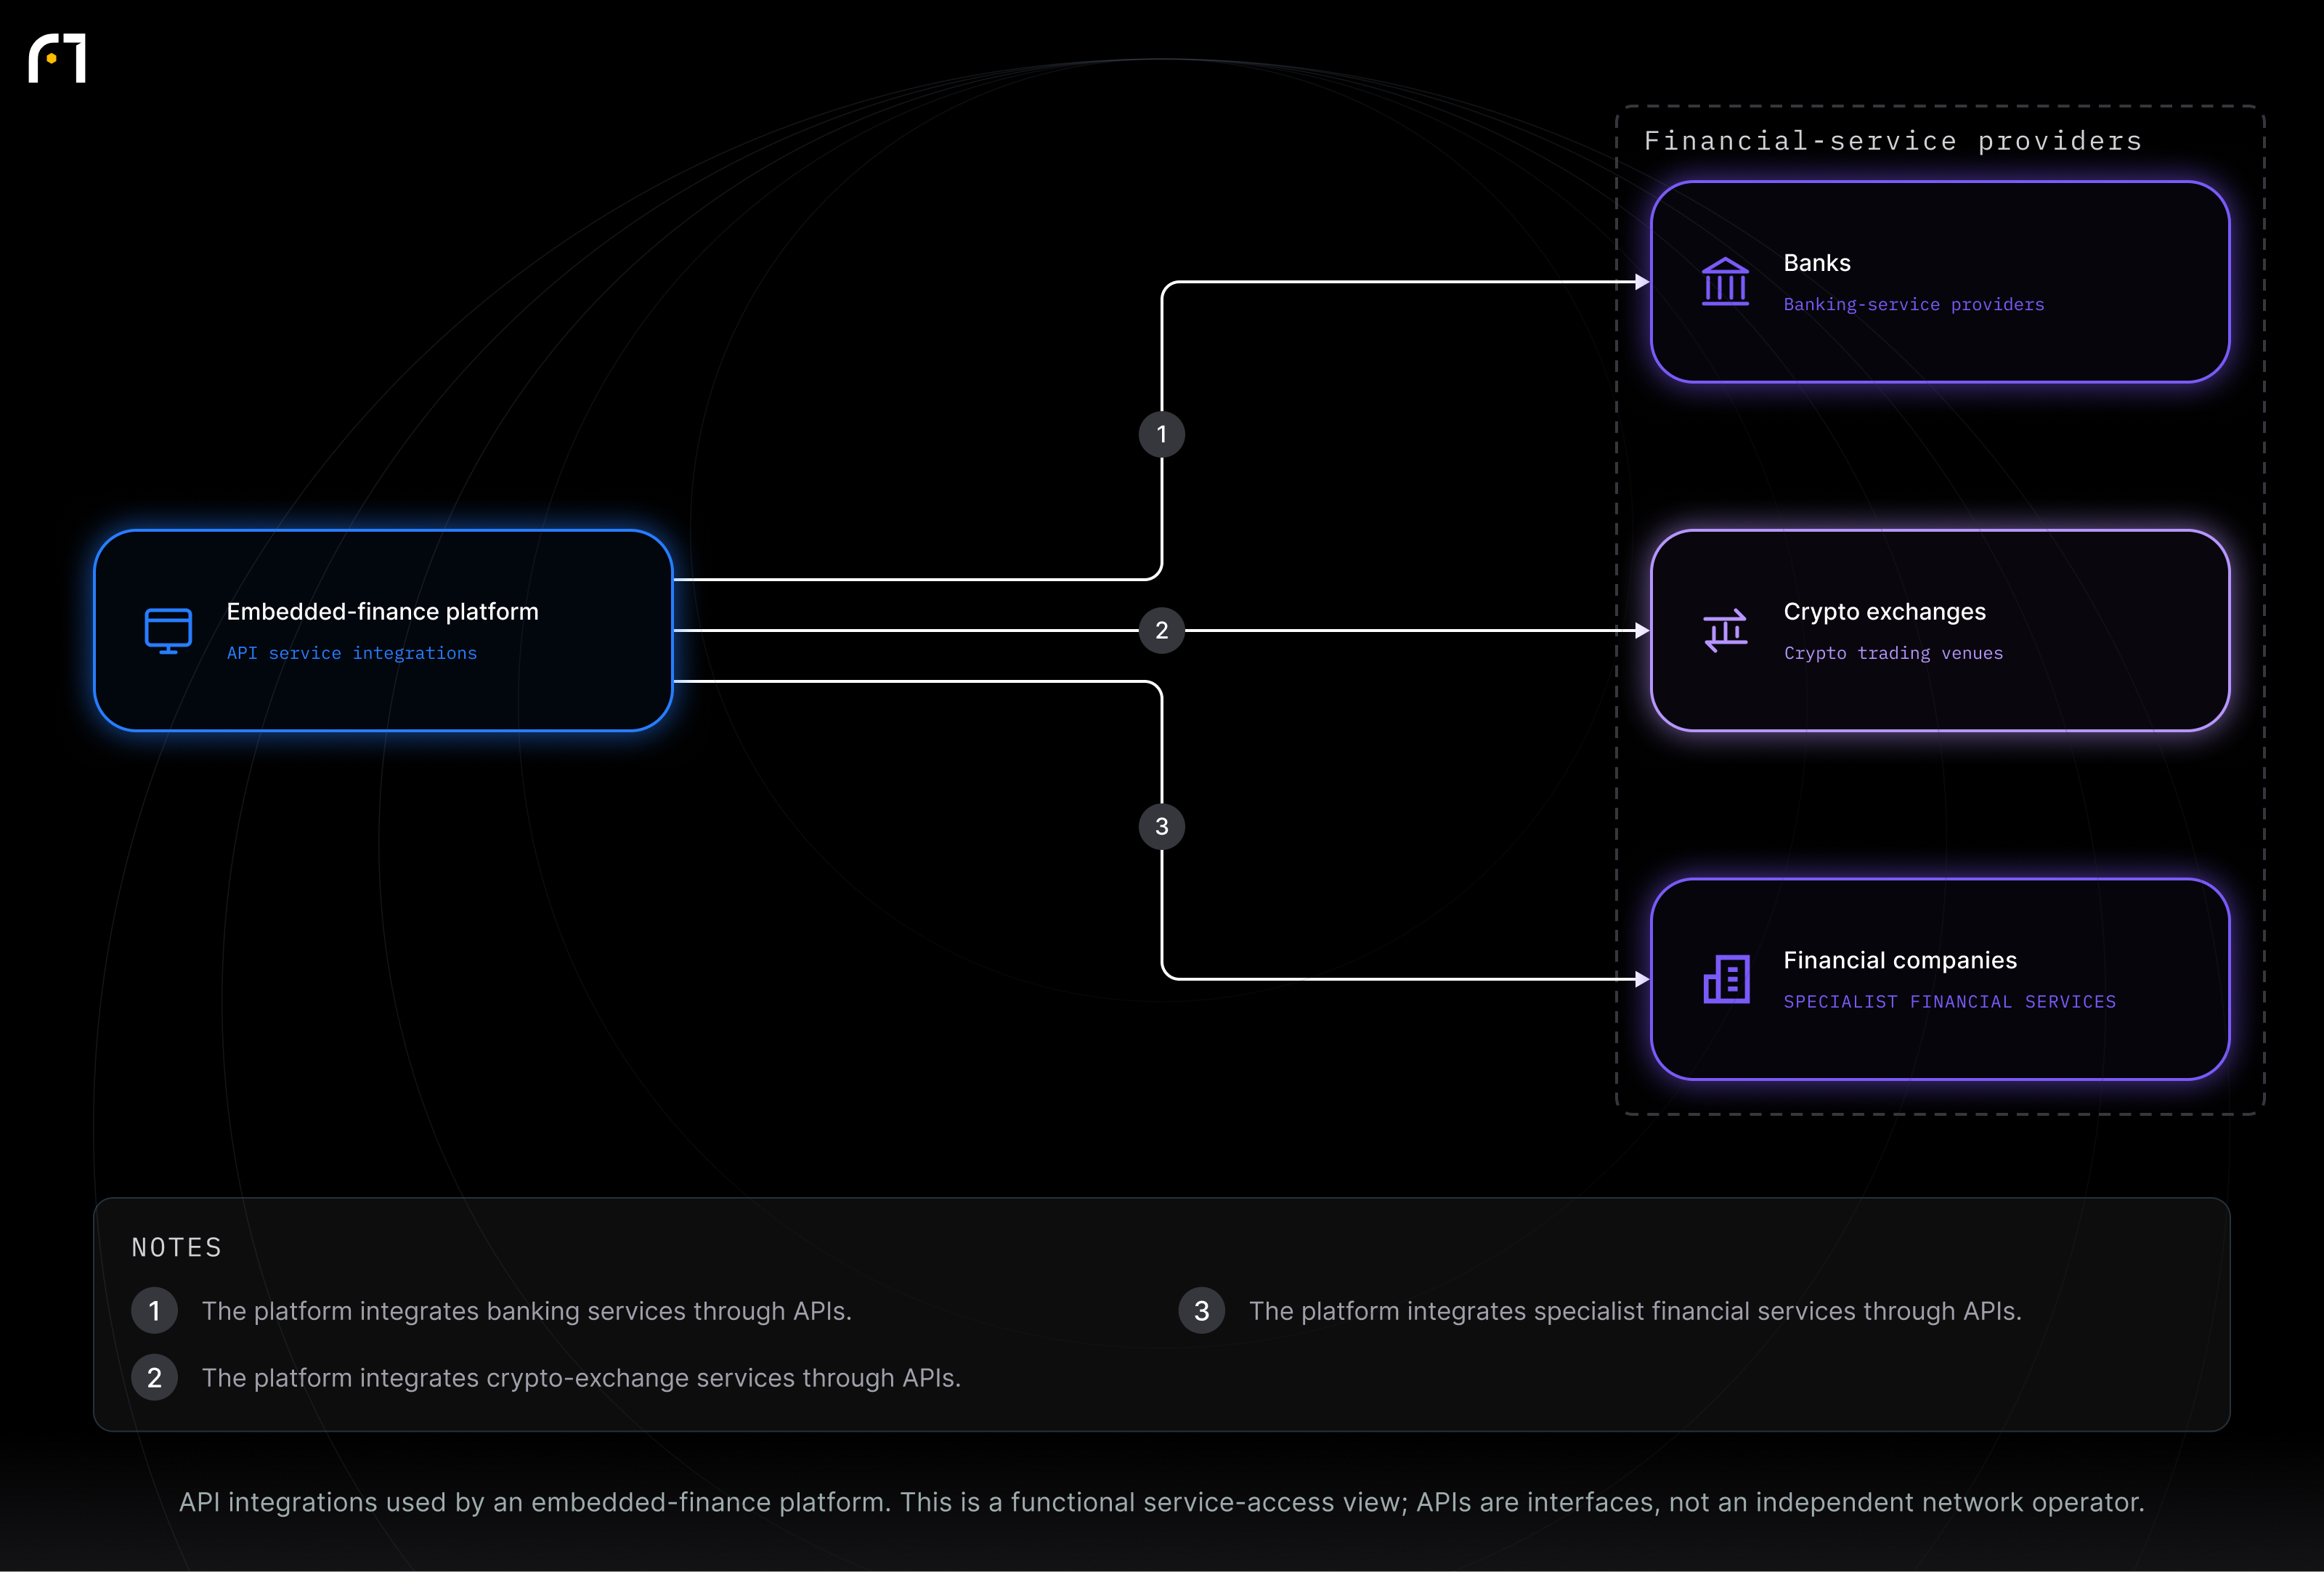This screenshot has width=2324, height=1572.
Task: Click connector badge 2 toward Crypto exchanges
Action: tap(1161, 630)
